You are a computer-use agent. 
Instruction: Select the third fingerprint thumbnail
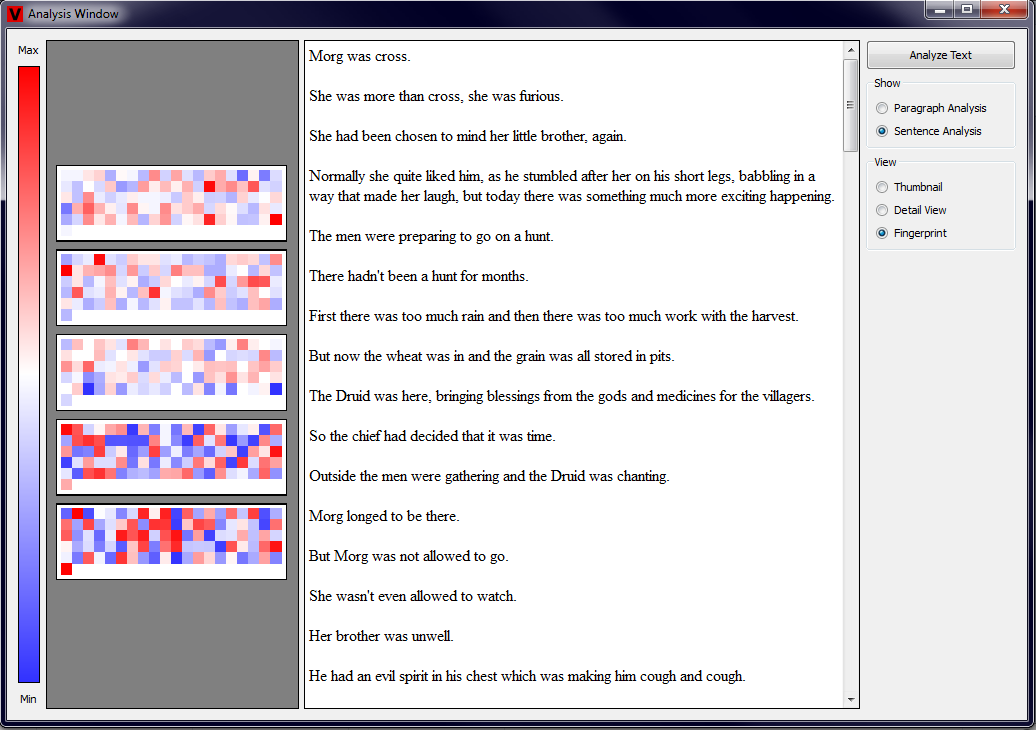coord(171,372)
